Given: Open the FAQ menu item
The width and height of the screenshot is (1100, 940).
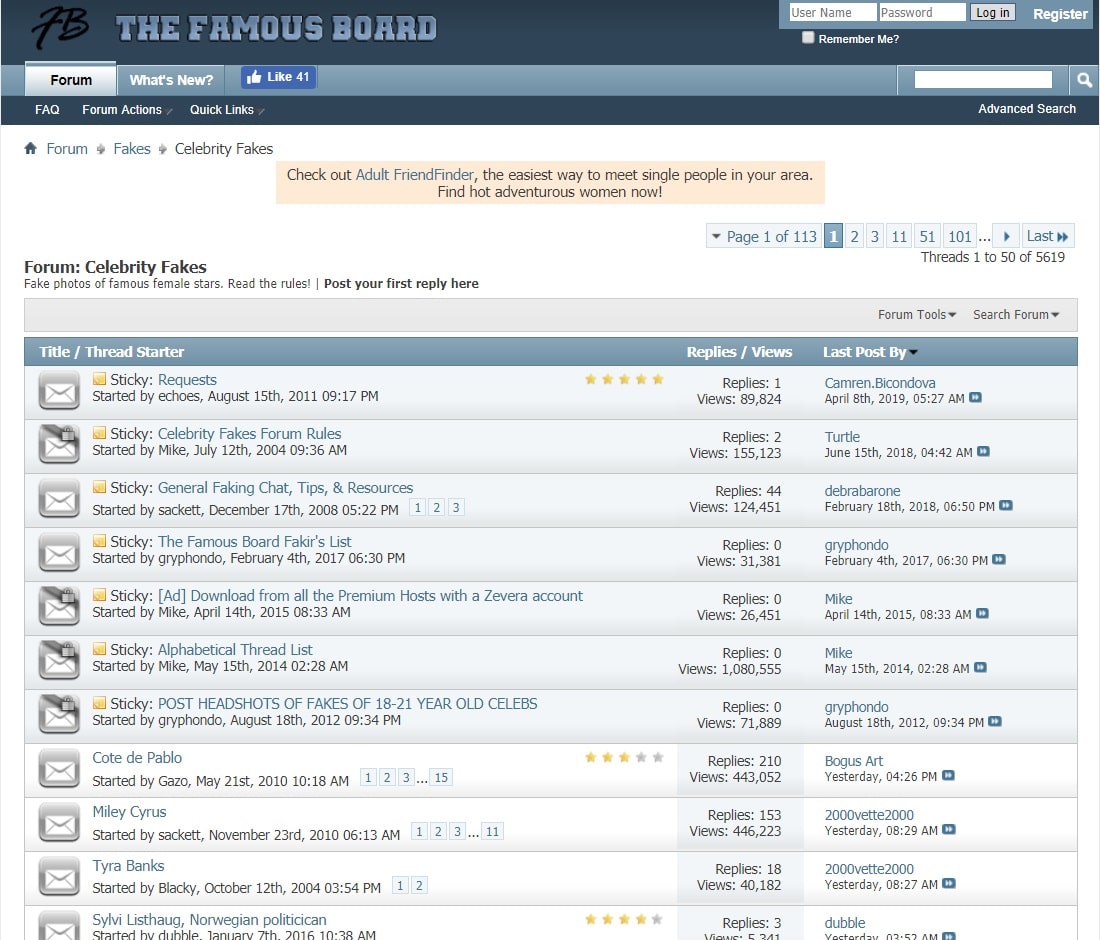Looking at the screenshot, I should pos(47,110).
